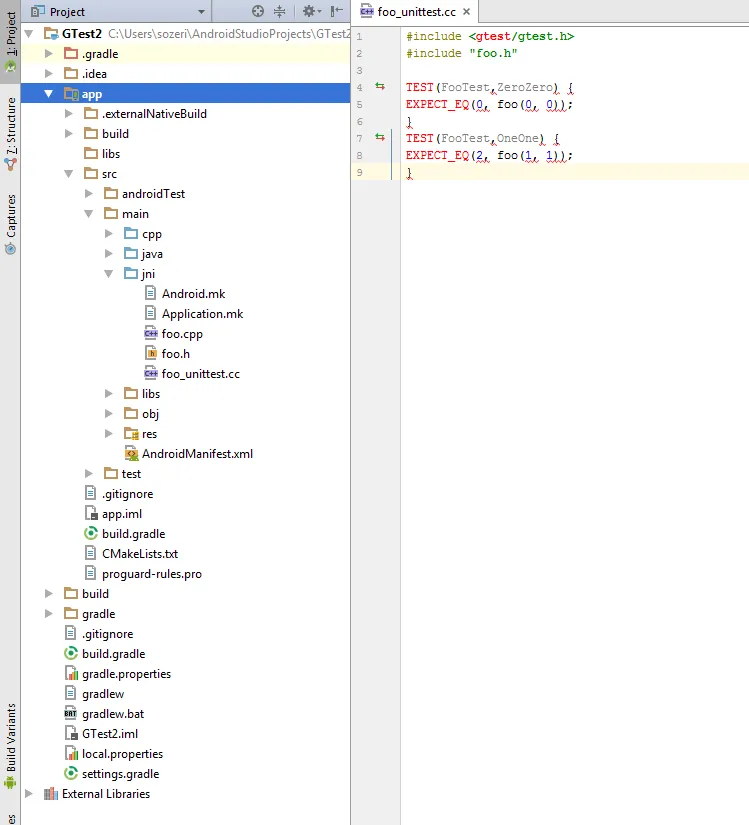
Task: Click the scroll-from-source target icon
Action: point(258,11)
